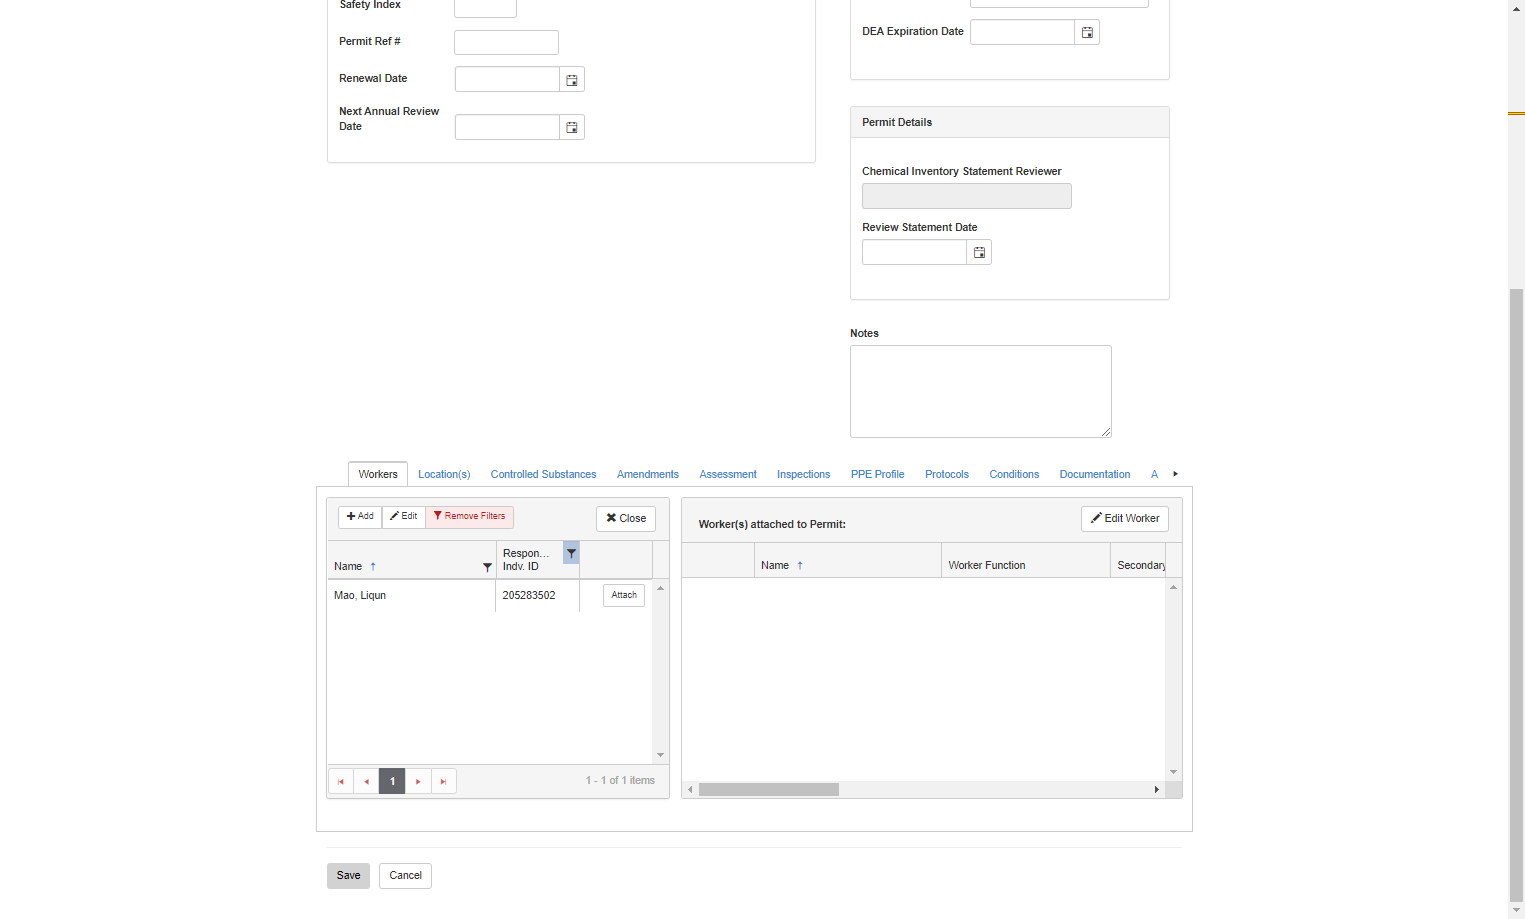The width and height of the screenshot is (1525, 919).
Task: Open the DEA Expiration Date calendar picker
Action: (x=1087, y=32)
